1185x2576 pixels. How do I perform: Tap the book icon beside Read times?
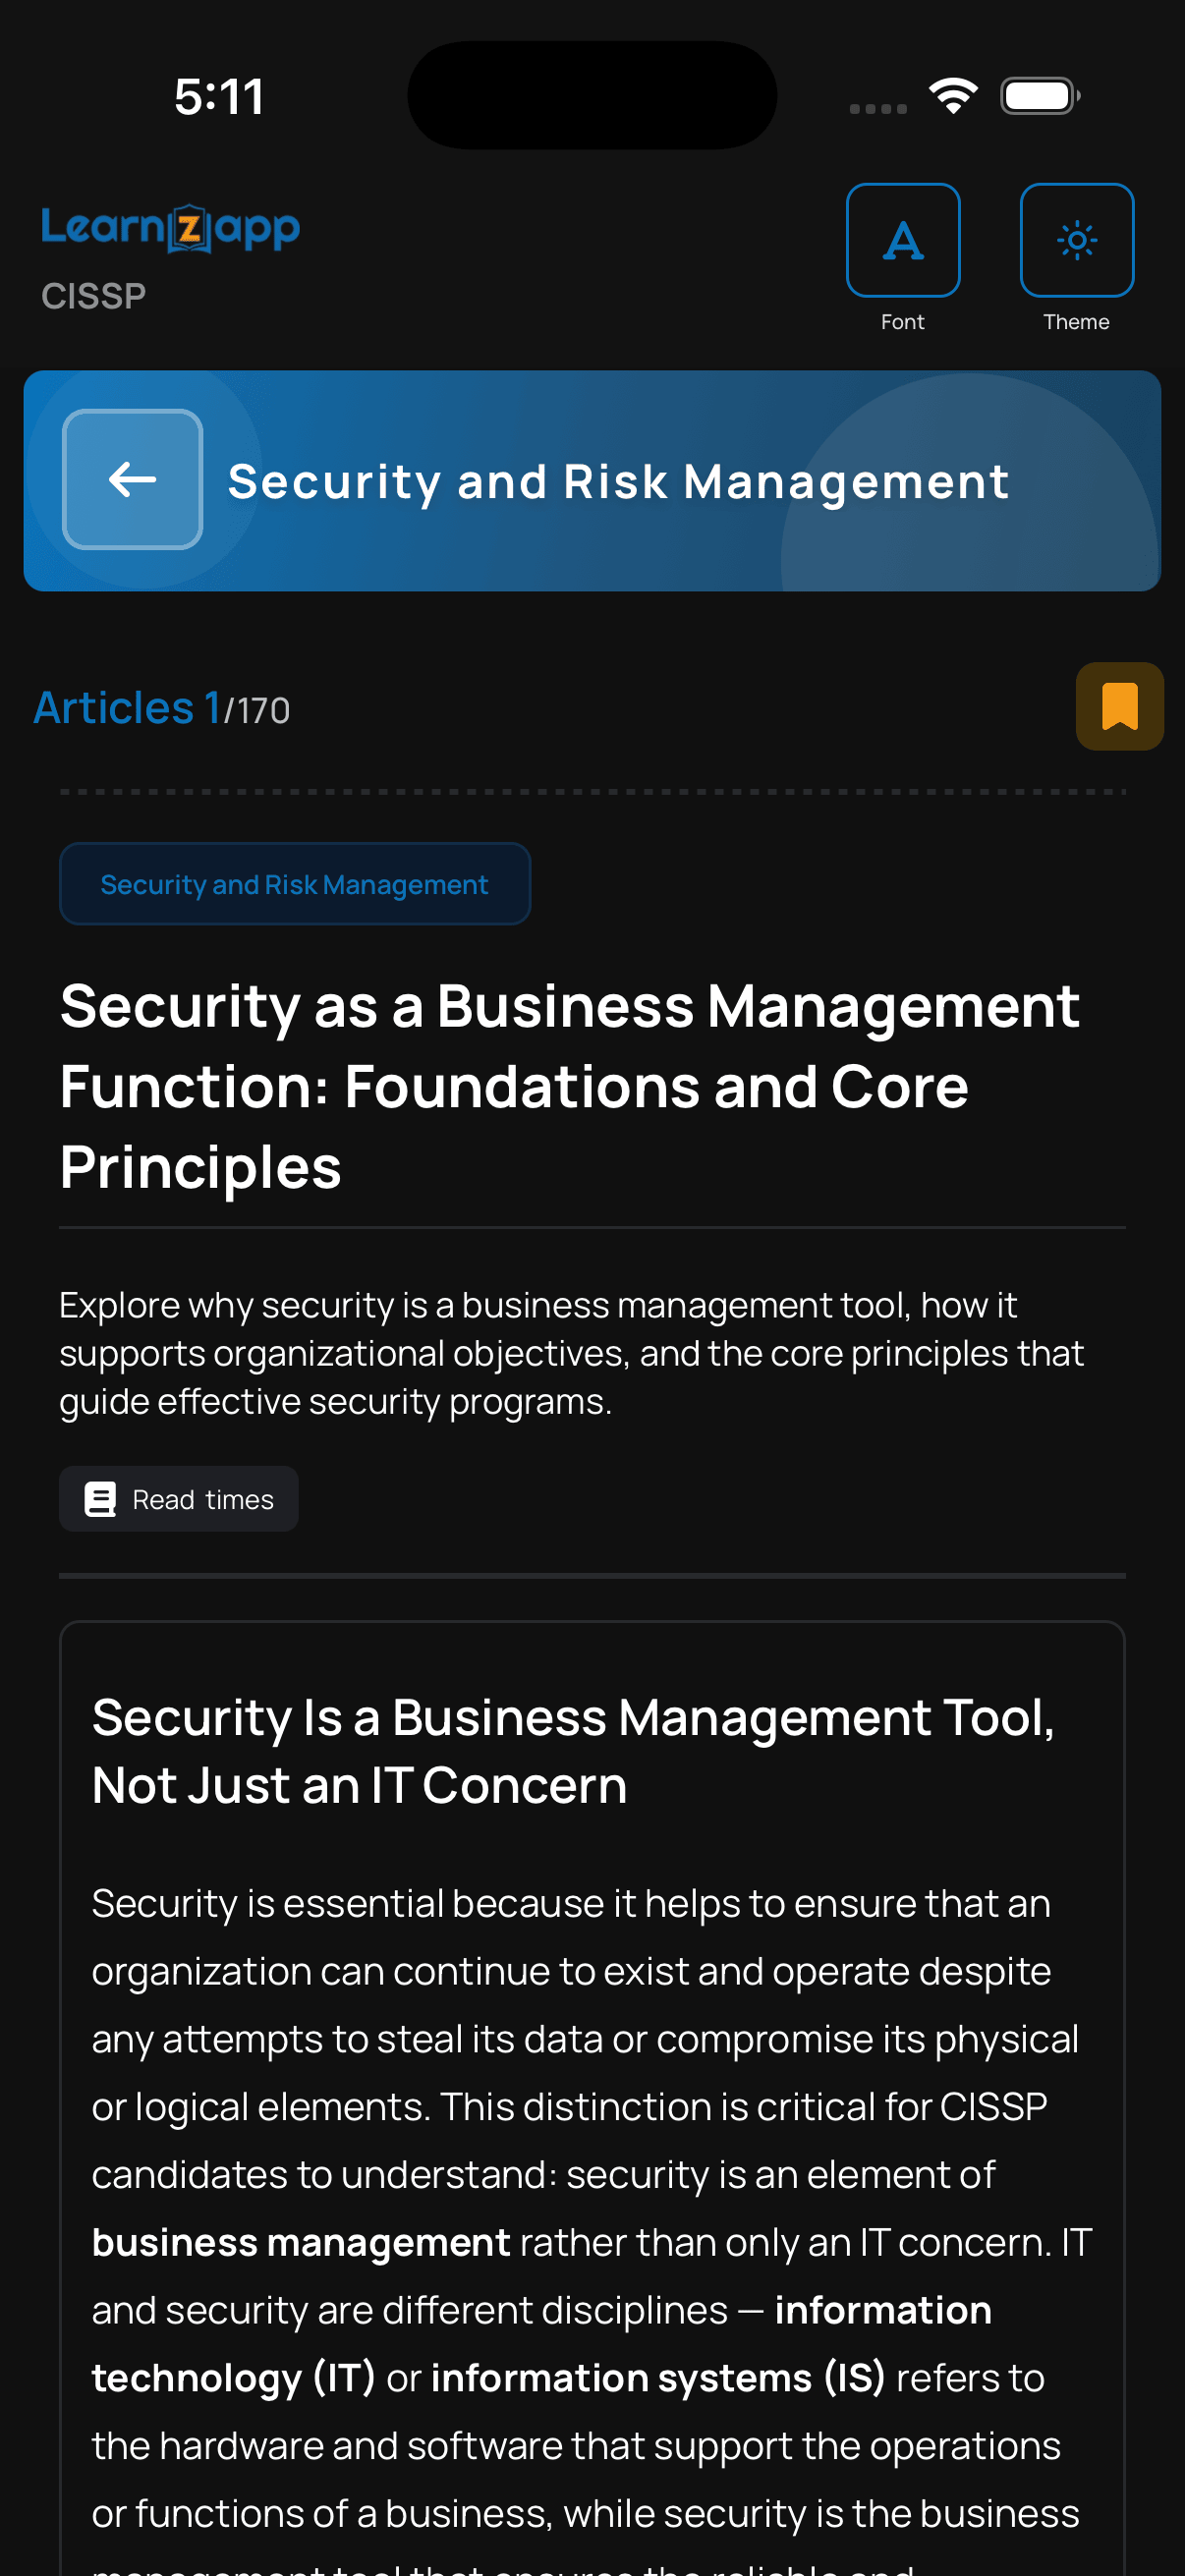pyautogui.click(x=100, y=1499)
